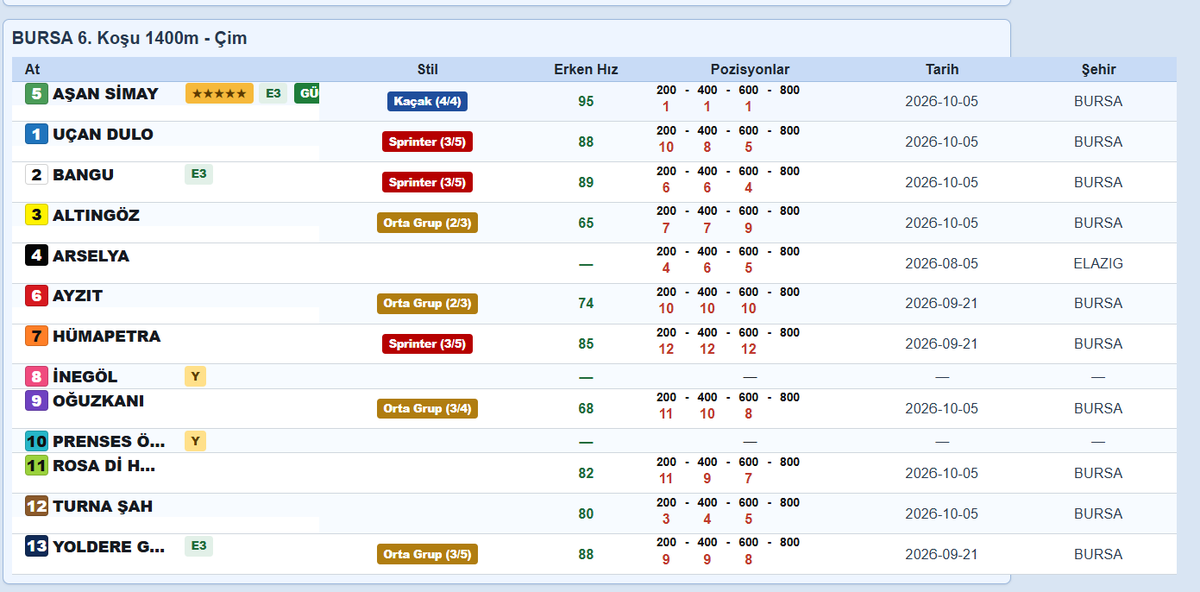
Task: Click the Y tag next to İNEGÖL
Action: pos(195,376)
